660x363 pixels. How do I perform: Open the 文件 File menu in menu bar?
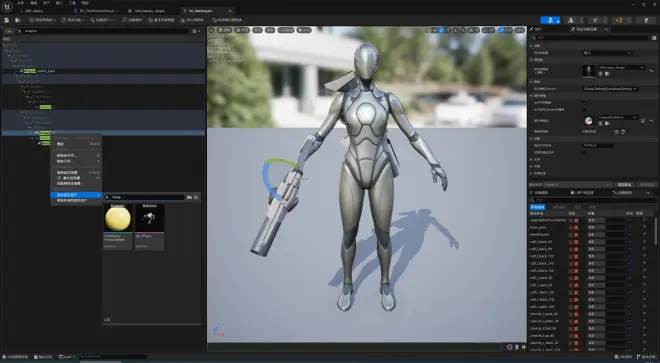(x=20, y=3)
